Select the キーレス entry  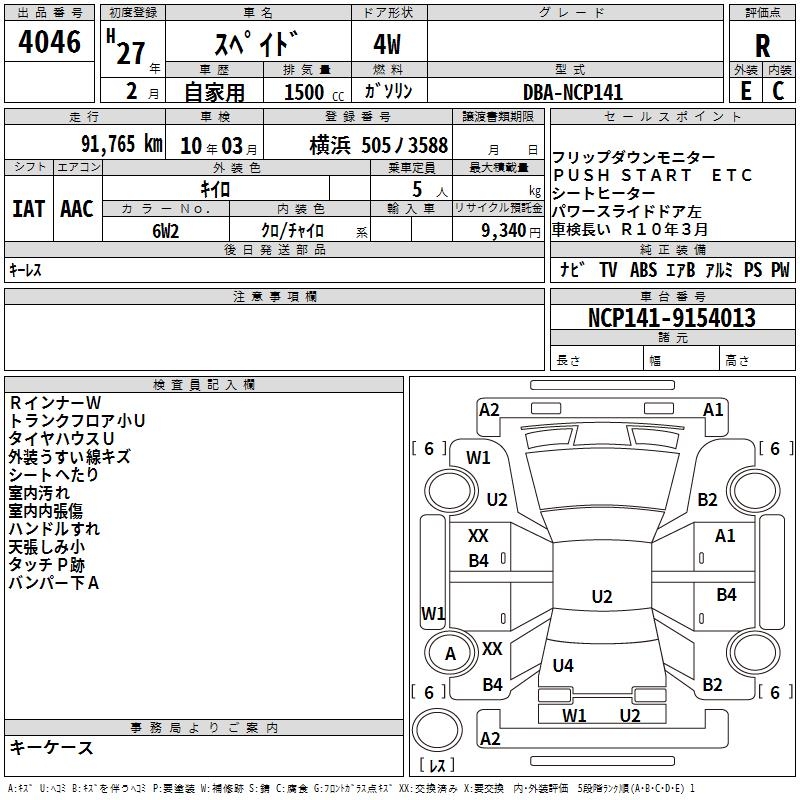25,270
